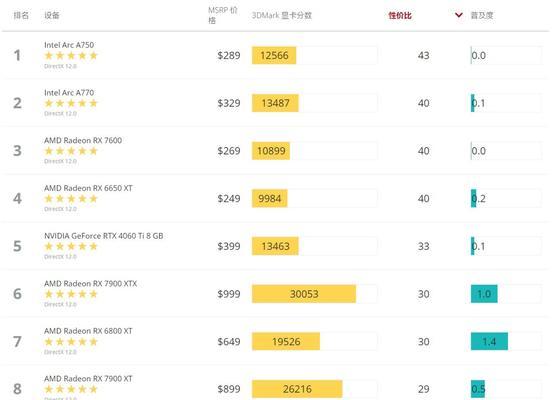The width and height of the screenshot is (552, 400).
Task: Click the 排名 column header
Action: pos(21,15)
